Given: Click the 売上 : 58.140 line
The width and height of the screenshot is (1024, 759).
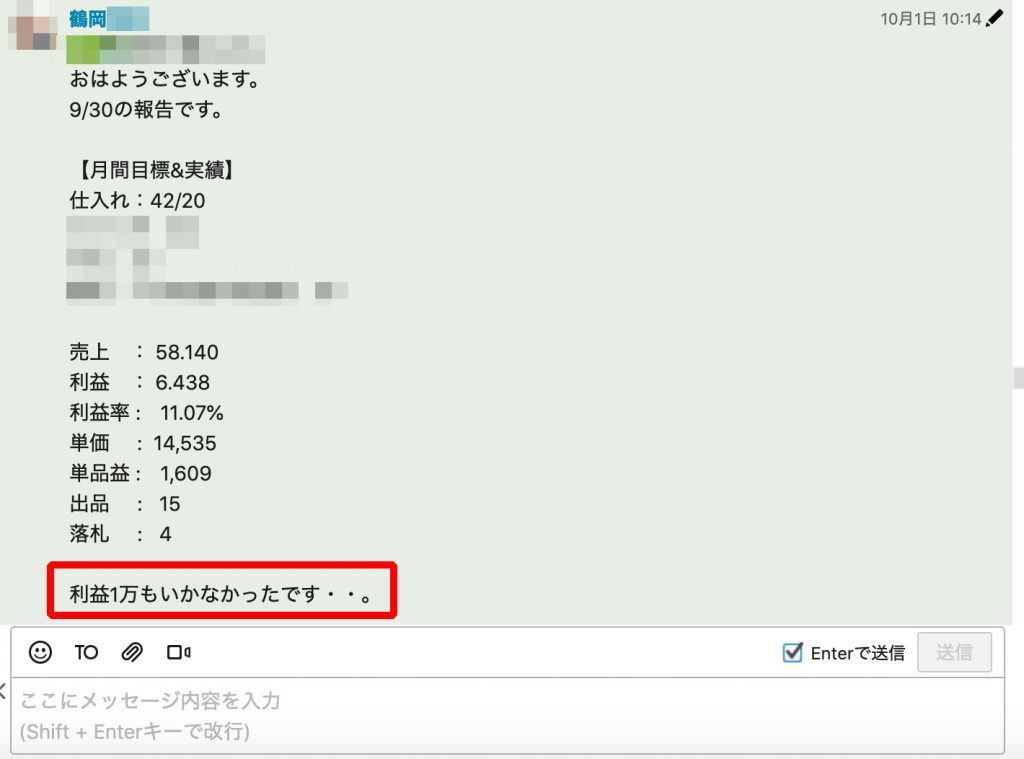Looking at the screenshot, I should click(144, 352).
